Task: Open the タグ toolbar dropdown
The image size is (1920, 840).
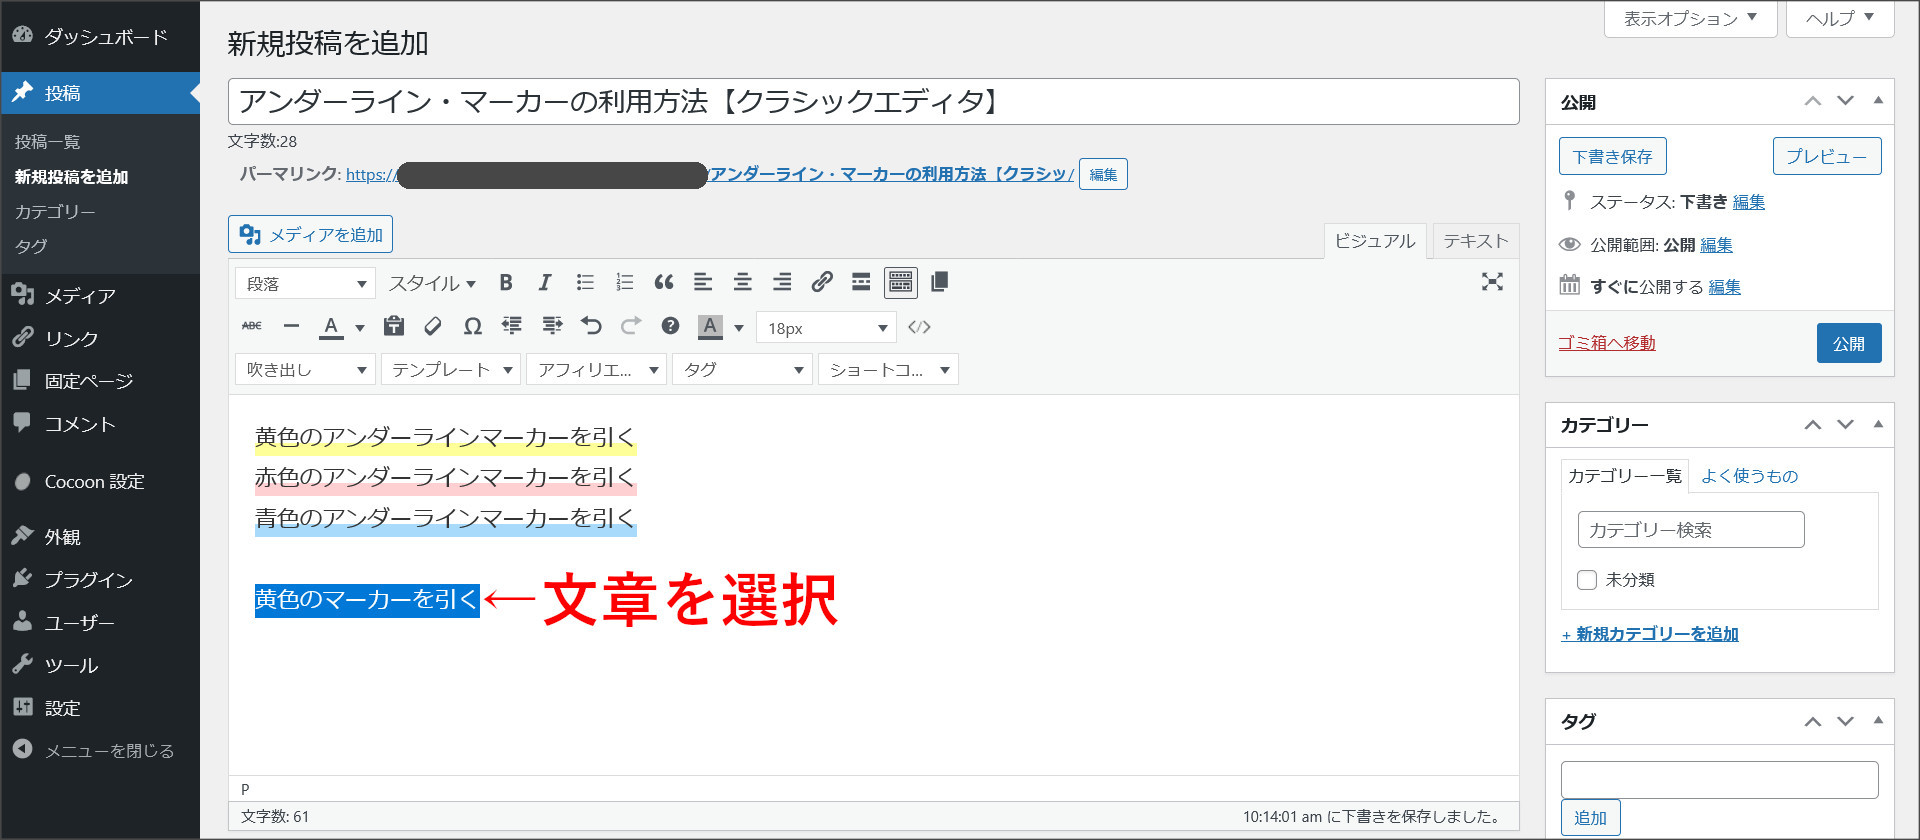Action: point(742,370)
